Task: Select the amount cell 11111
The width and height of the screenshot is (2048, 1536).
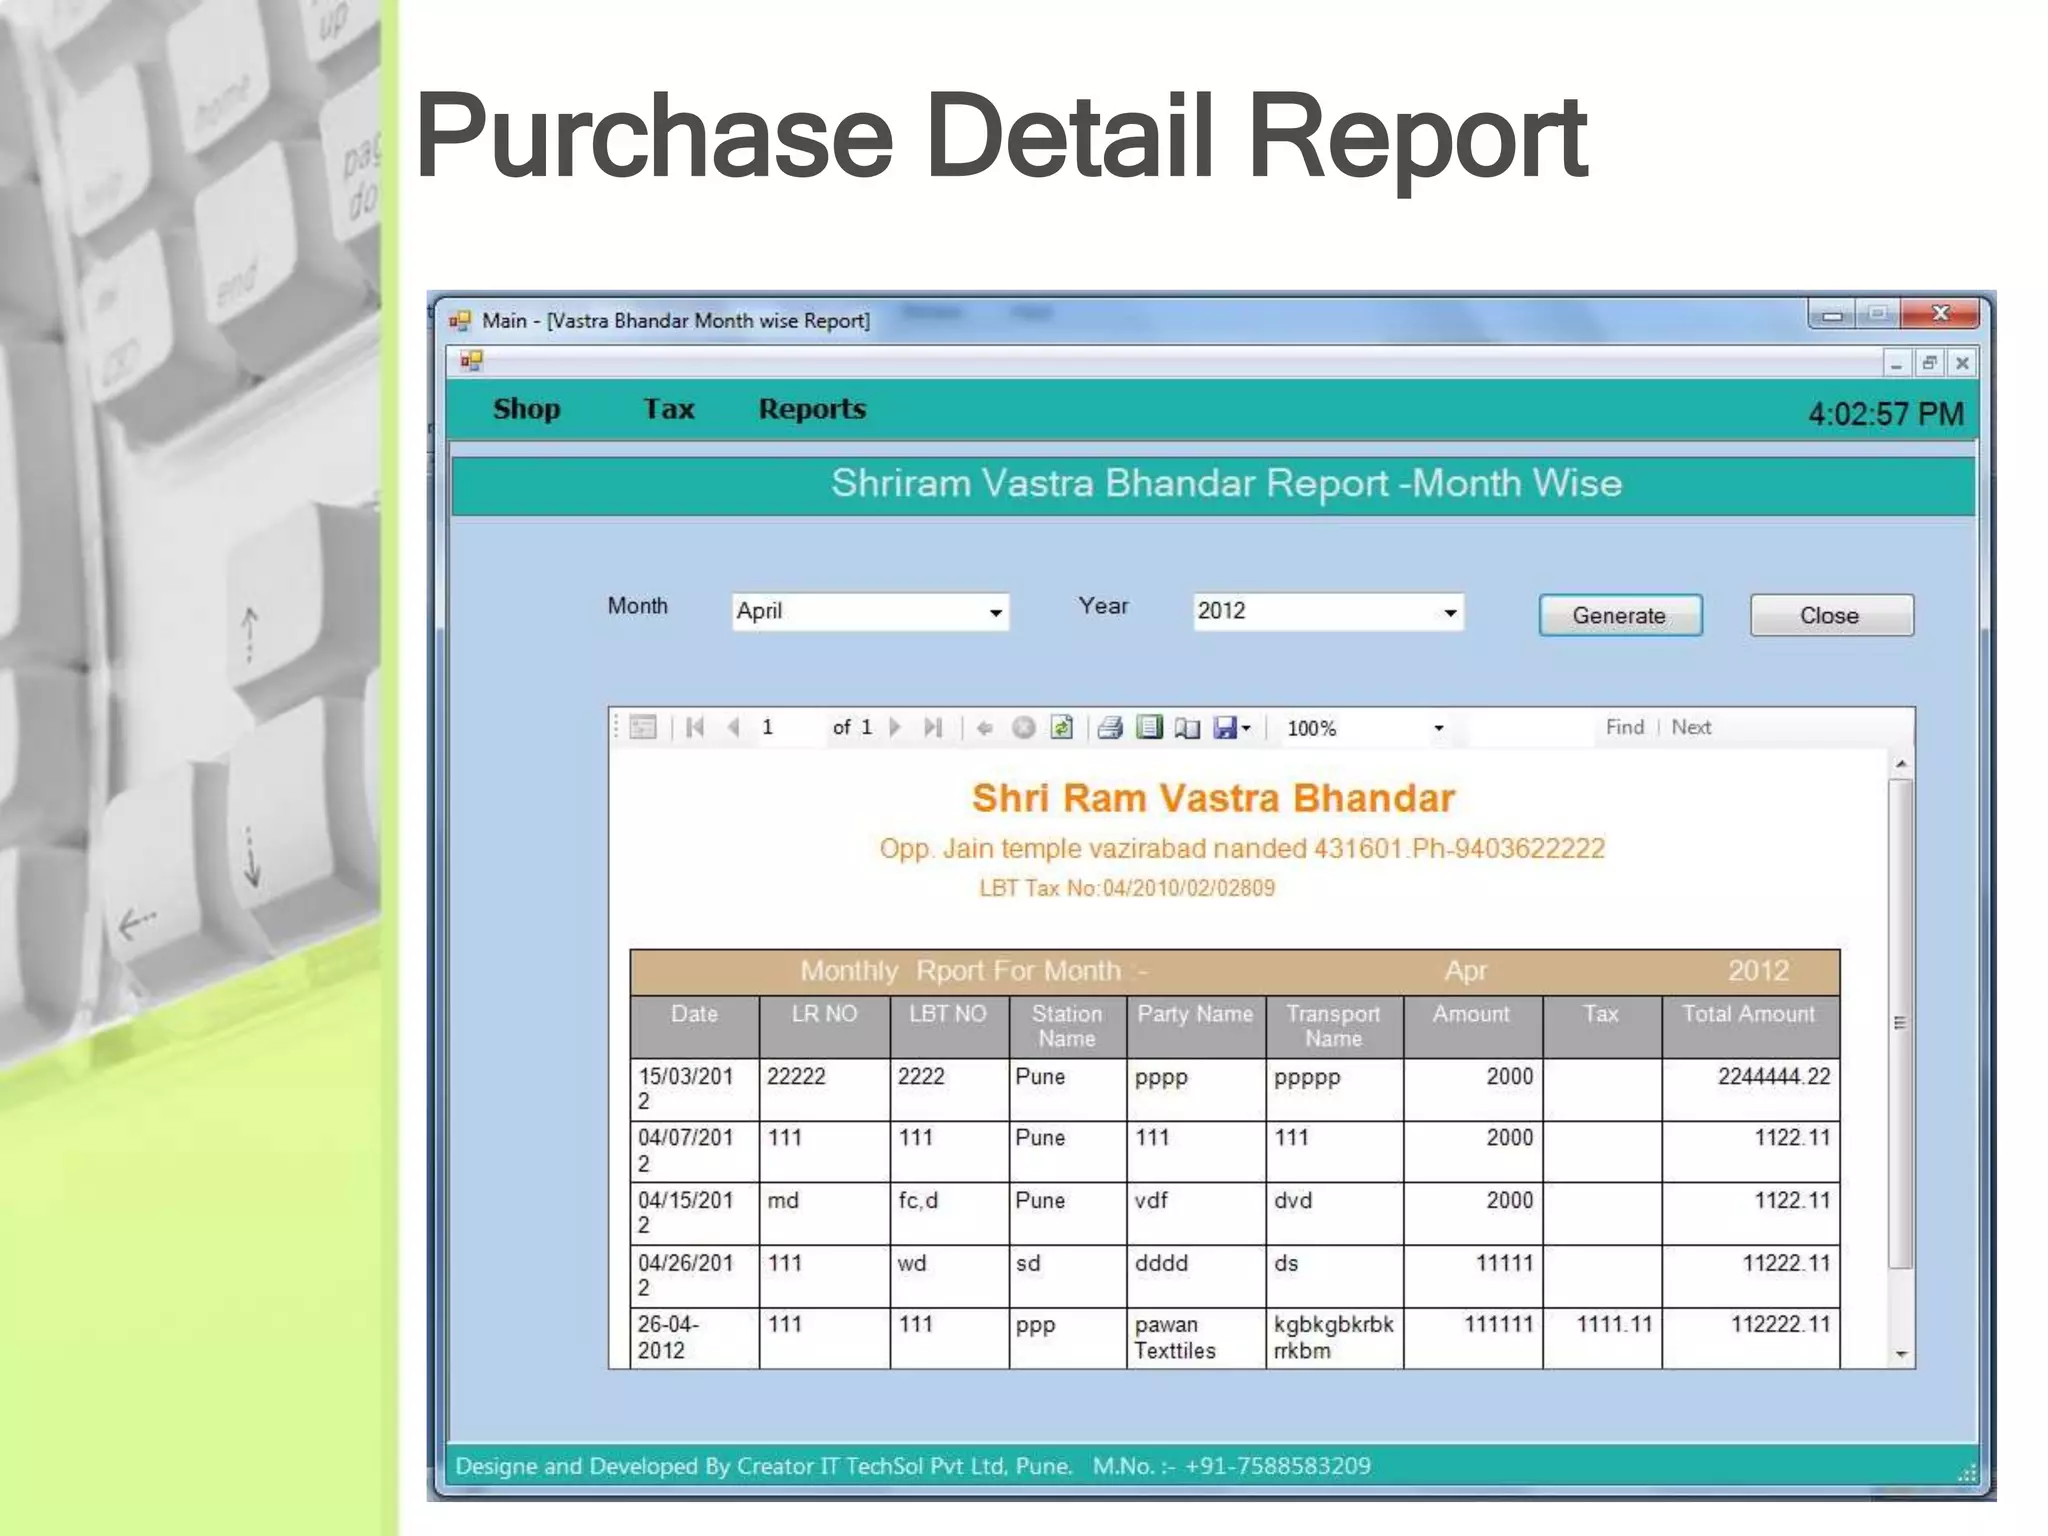Action: pyautogui.click(x=1473, y=1276)
